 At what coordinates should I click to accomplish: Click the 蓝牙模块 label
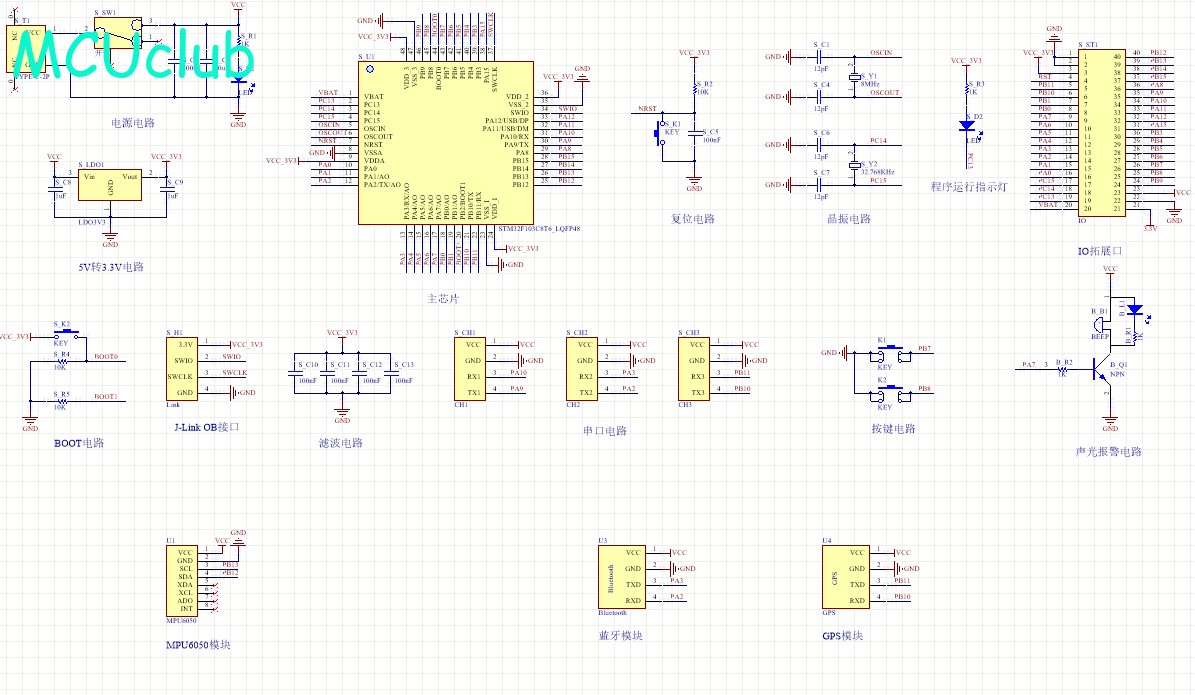click(620, 636)
